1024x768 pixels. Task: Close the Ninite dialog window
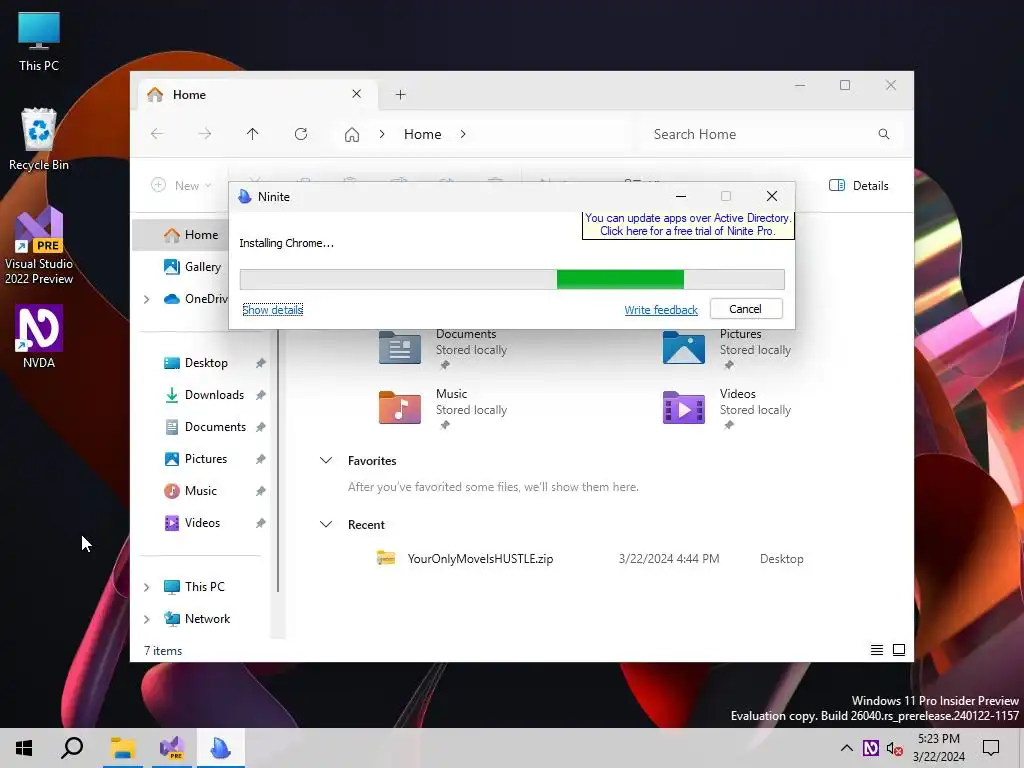pos(772,197)
